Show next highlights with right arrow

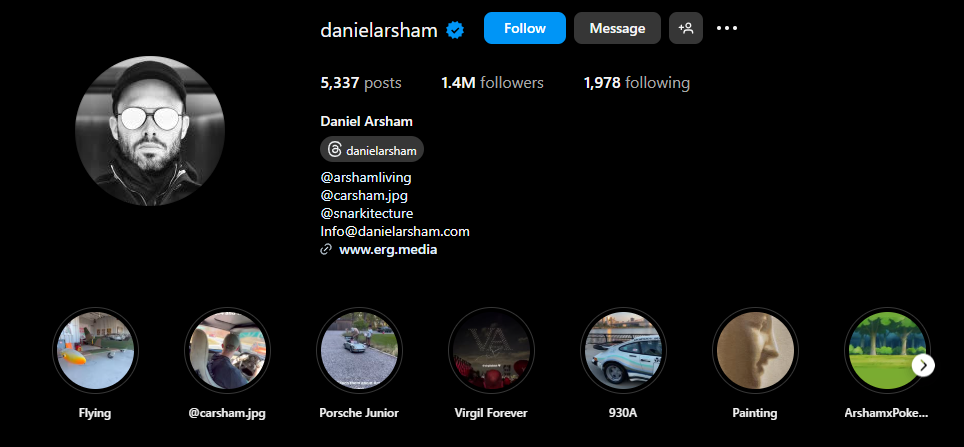pyautogui.click(x=923, y=366)
